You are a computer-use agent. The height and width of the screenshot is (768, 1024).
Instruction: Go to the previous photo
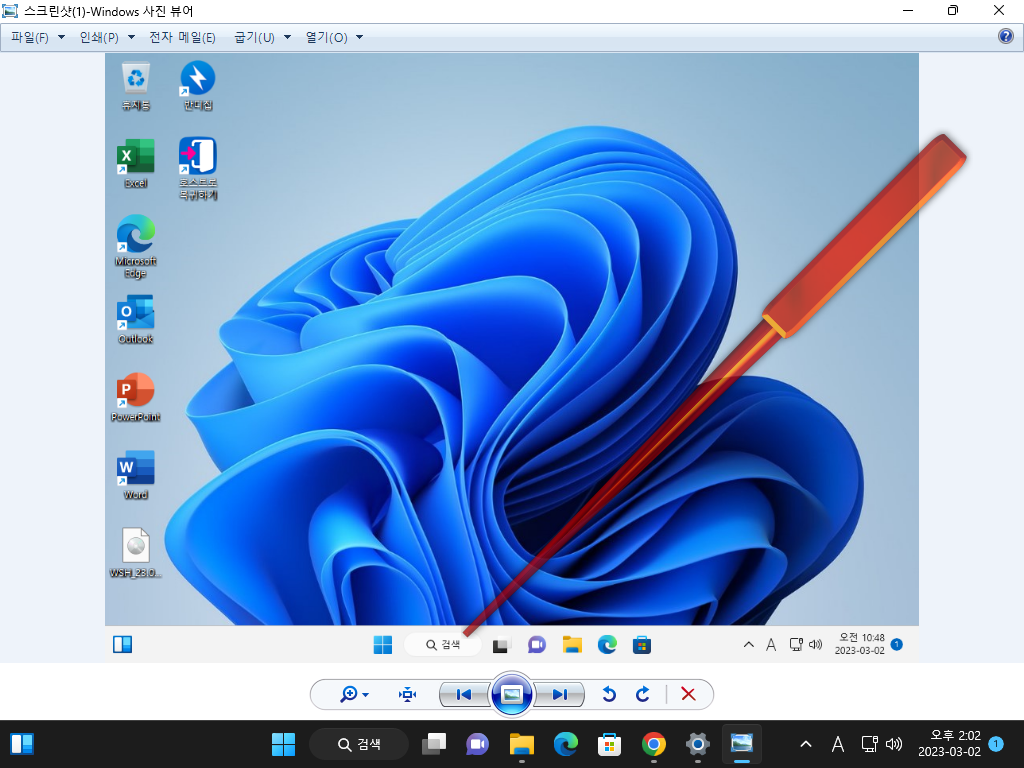pos(464,694)
